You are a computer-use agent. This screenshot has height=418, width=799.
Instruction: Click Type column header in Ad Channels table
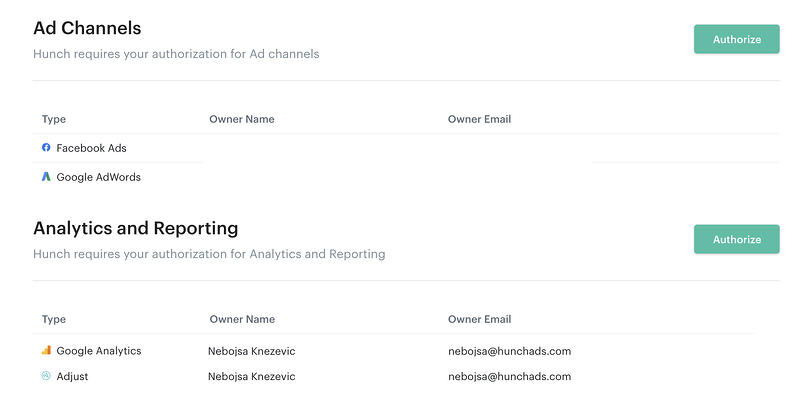pos(54,120)
